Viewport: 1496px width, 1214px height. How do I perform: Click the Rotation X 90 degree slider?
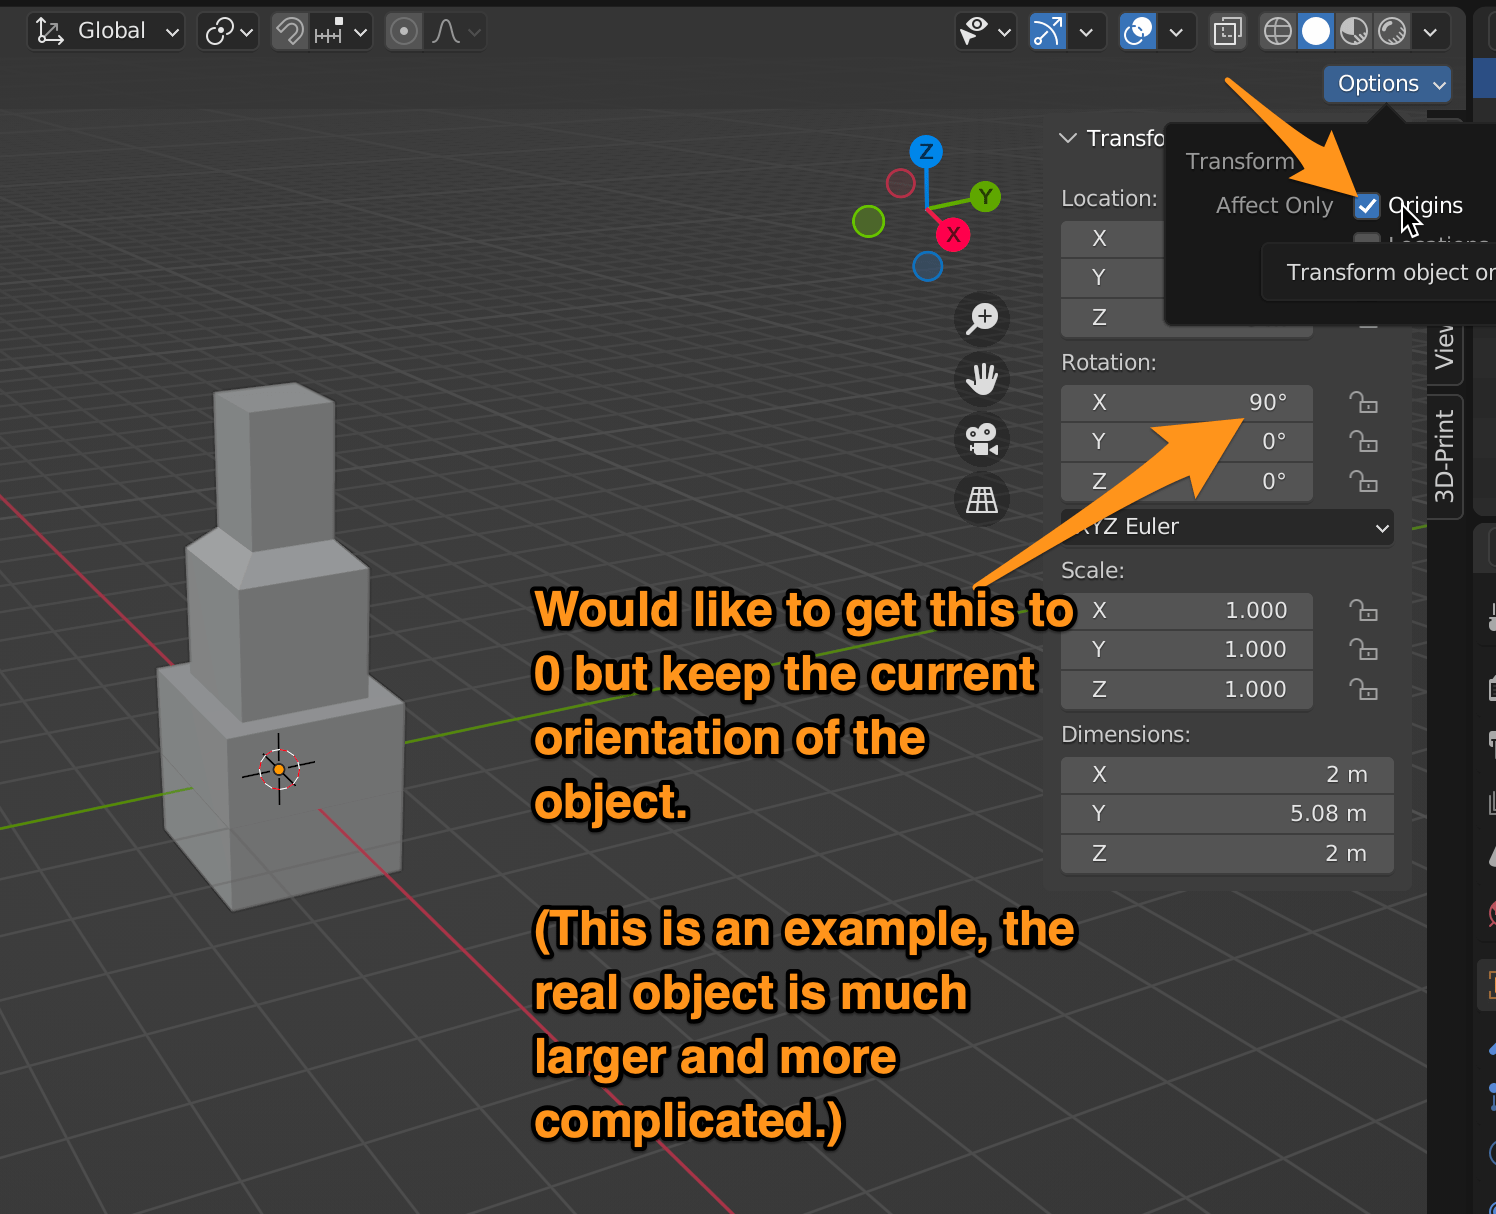coord(1186,402)
